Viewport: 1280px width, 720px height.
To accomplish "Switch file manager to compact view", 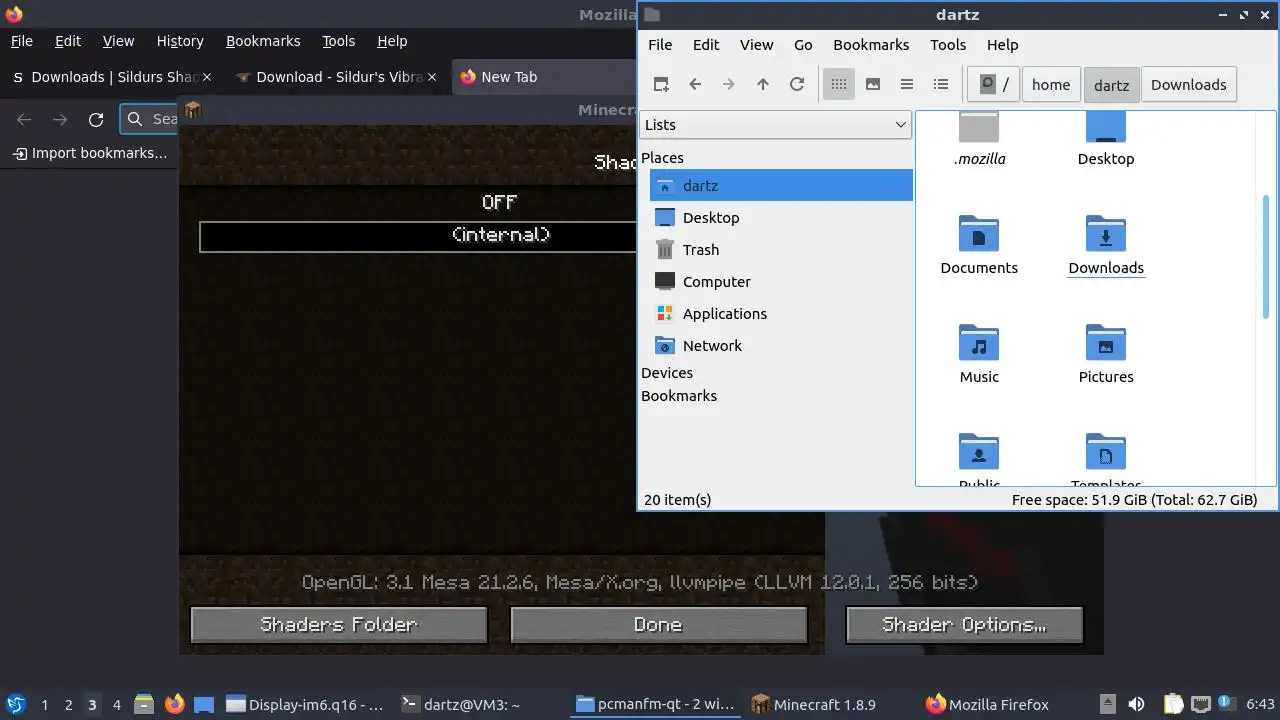I will [907, 85].
